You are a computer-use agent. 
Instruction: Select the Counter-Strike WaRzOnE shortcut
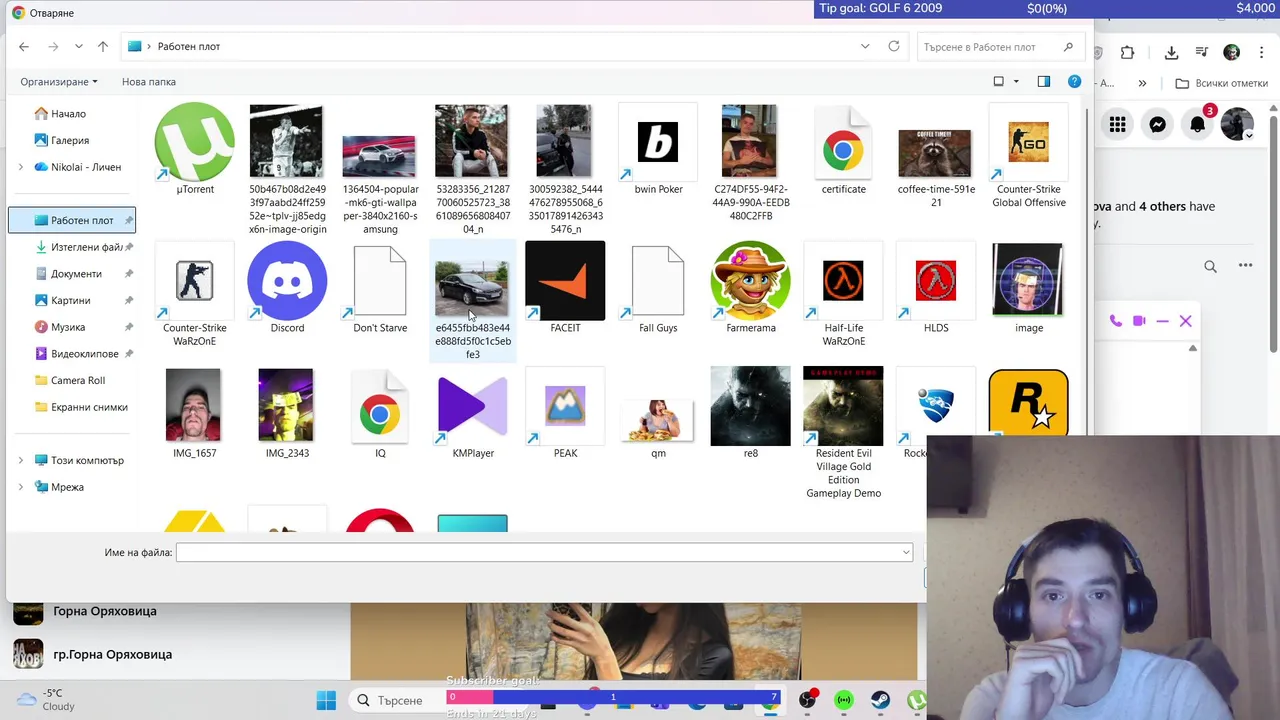195,281
